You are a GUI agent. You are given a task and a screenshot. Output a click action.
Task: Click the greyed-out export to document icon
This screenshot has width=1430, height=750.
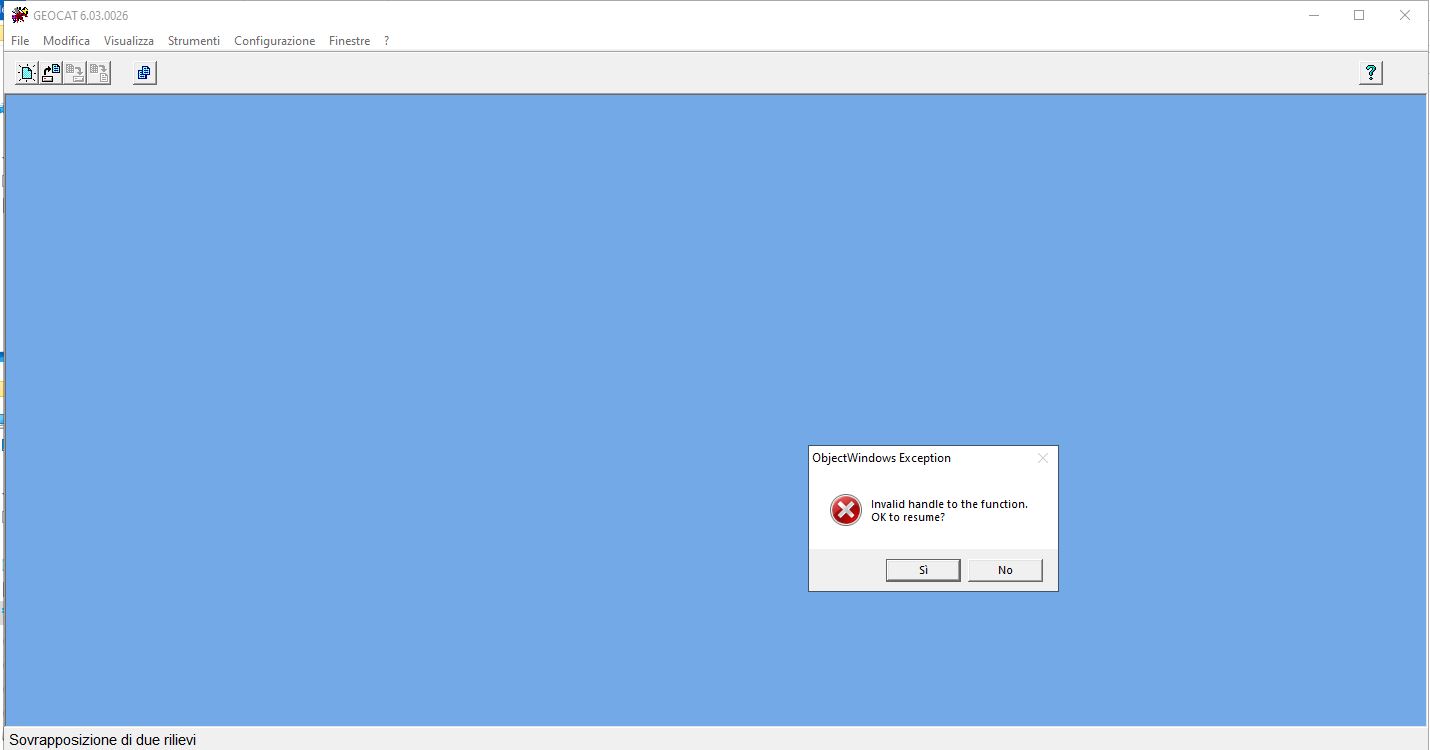[x=99, y=73]
